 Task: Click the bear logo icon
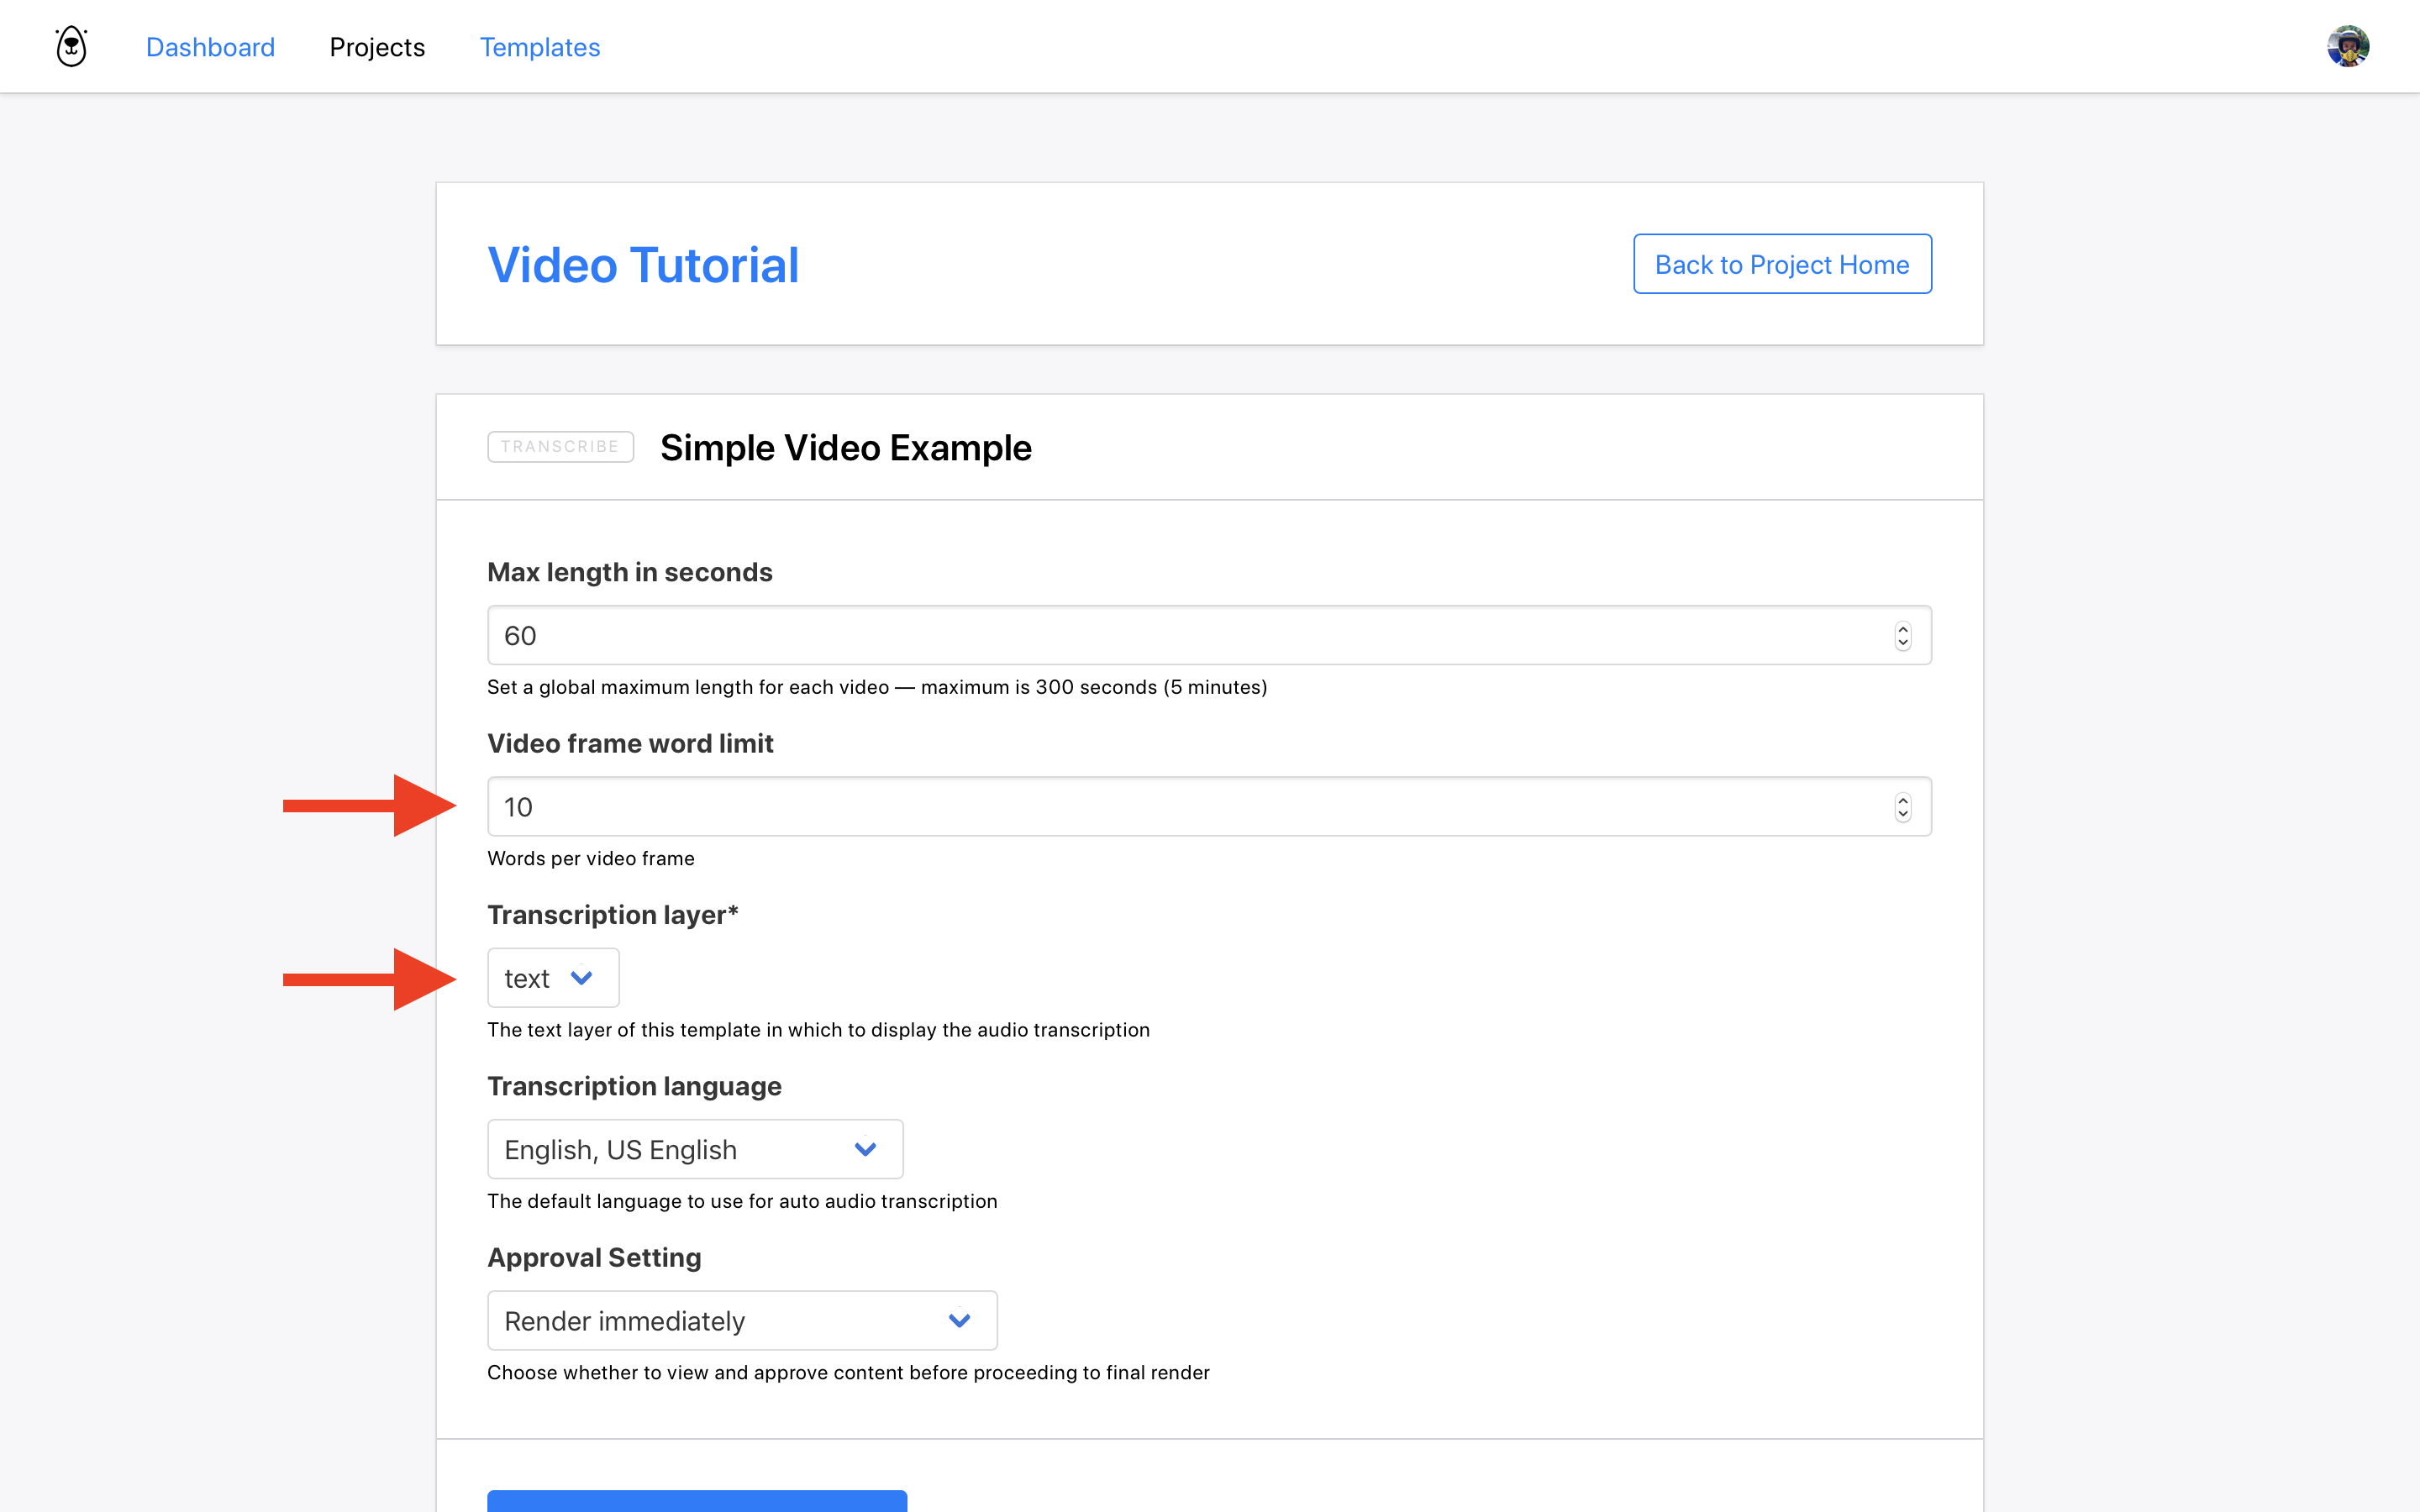click(71, 46)
